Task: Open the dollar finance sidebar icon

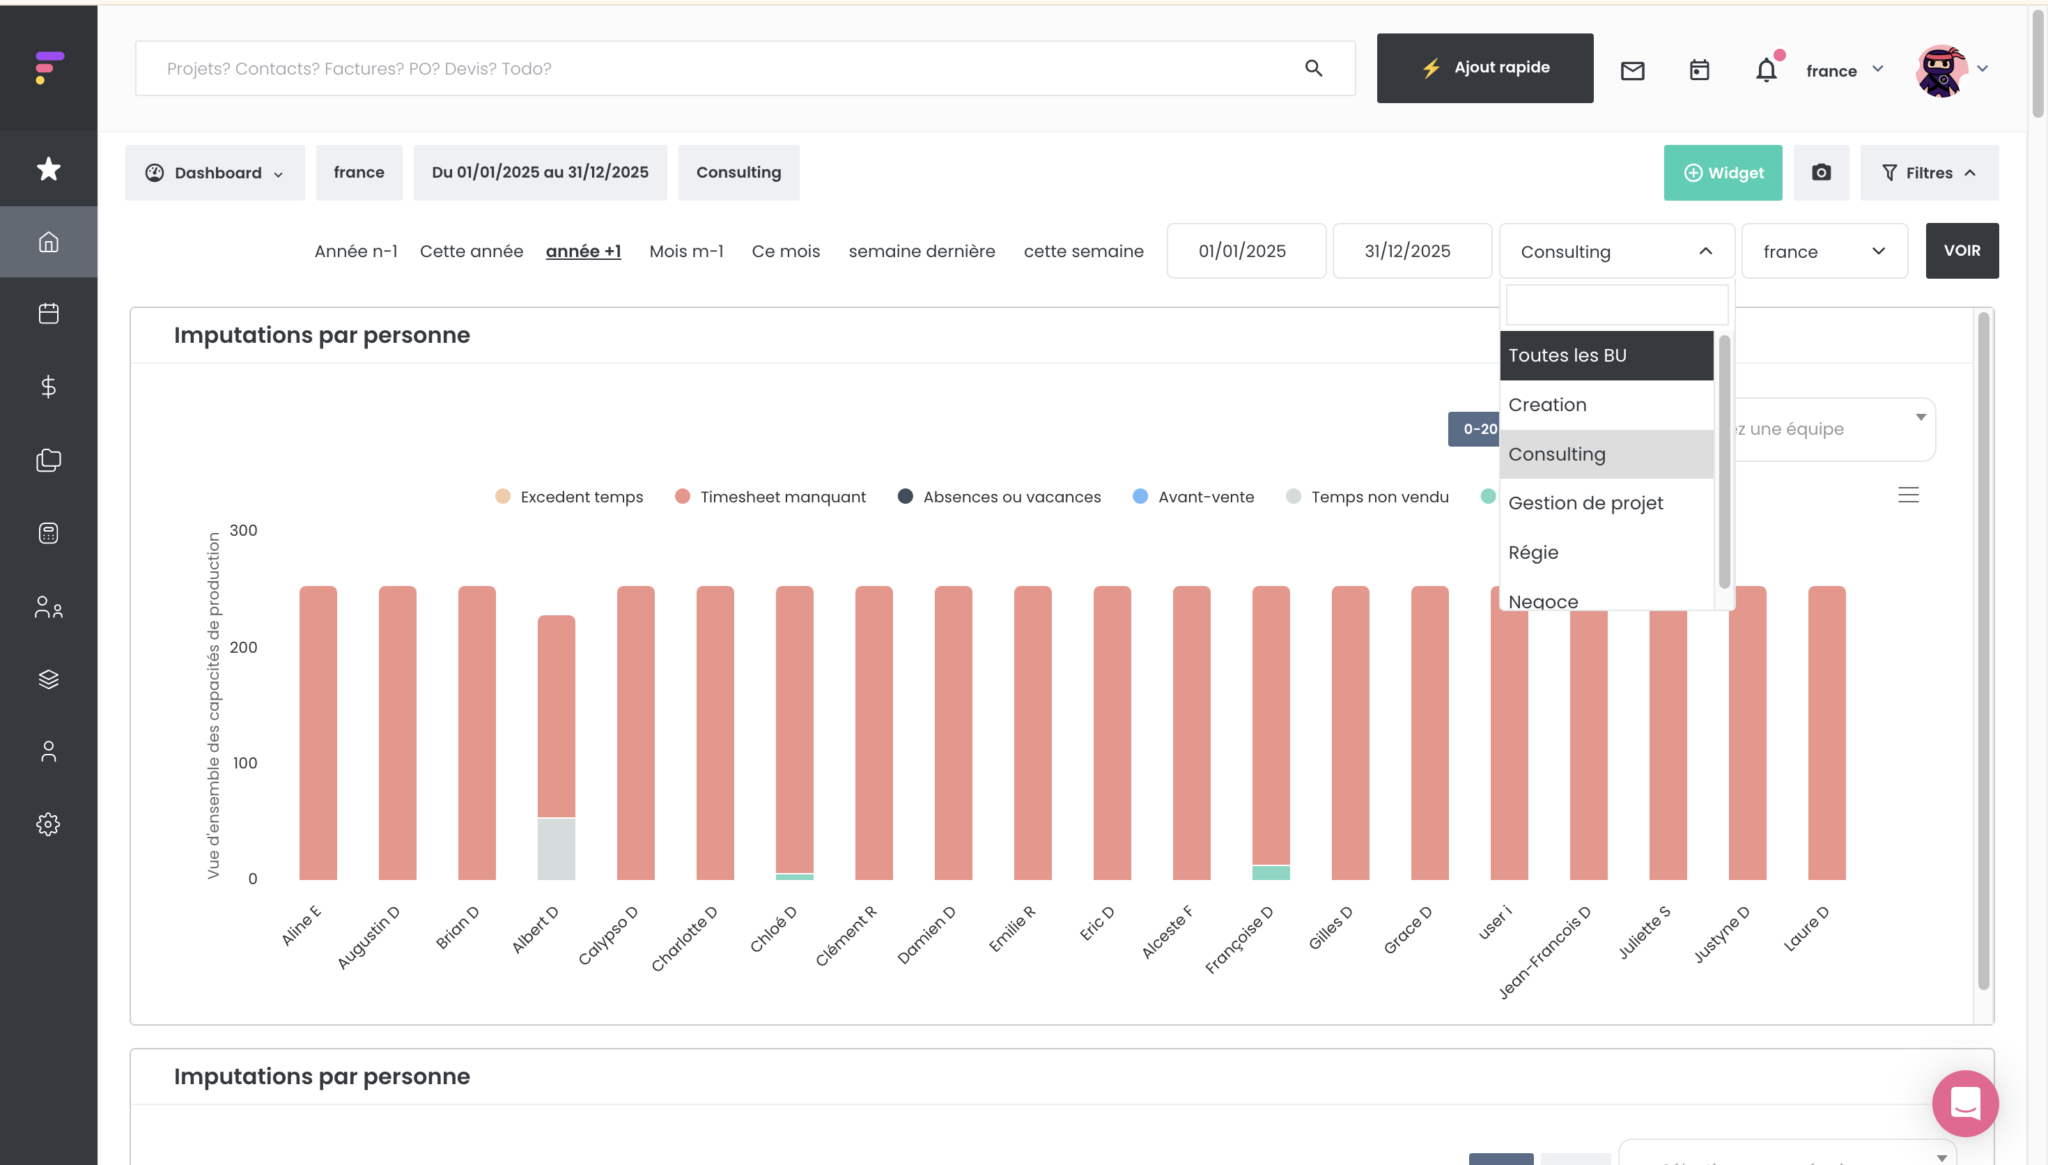Action: click(48, 387)
